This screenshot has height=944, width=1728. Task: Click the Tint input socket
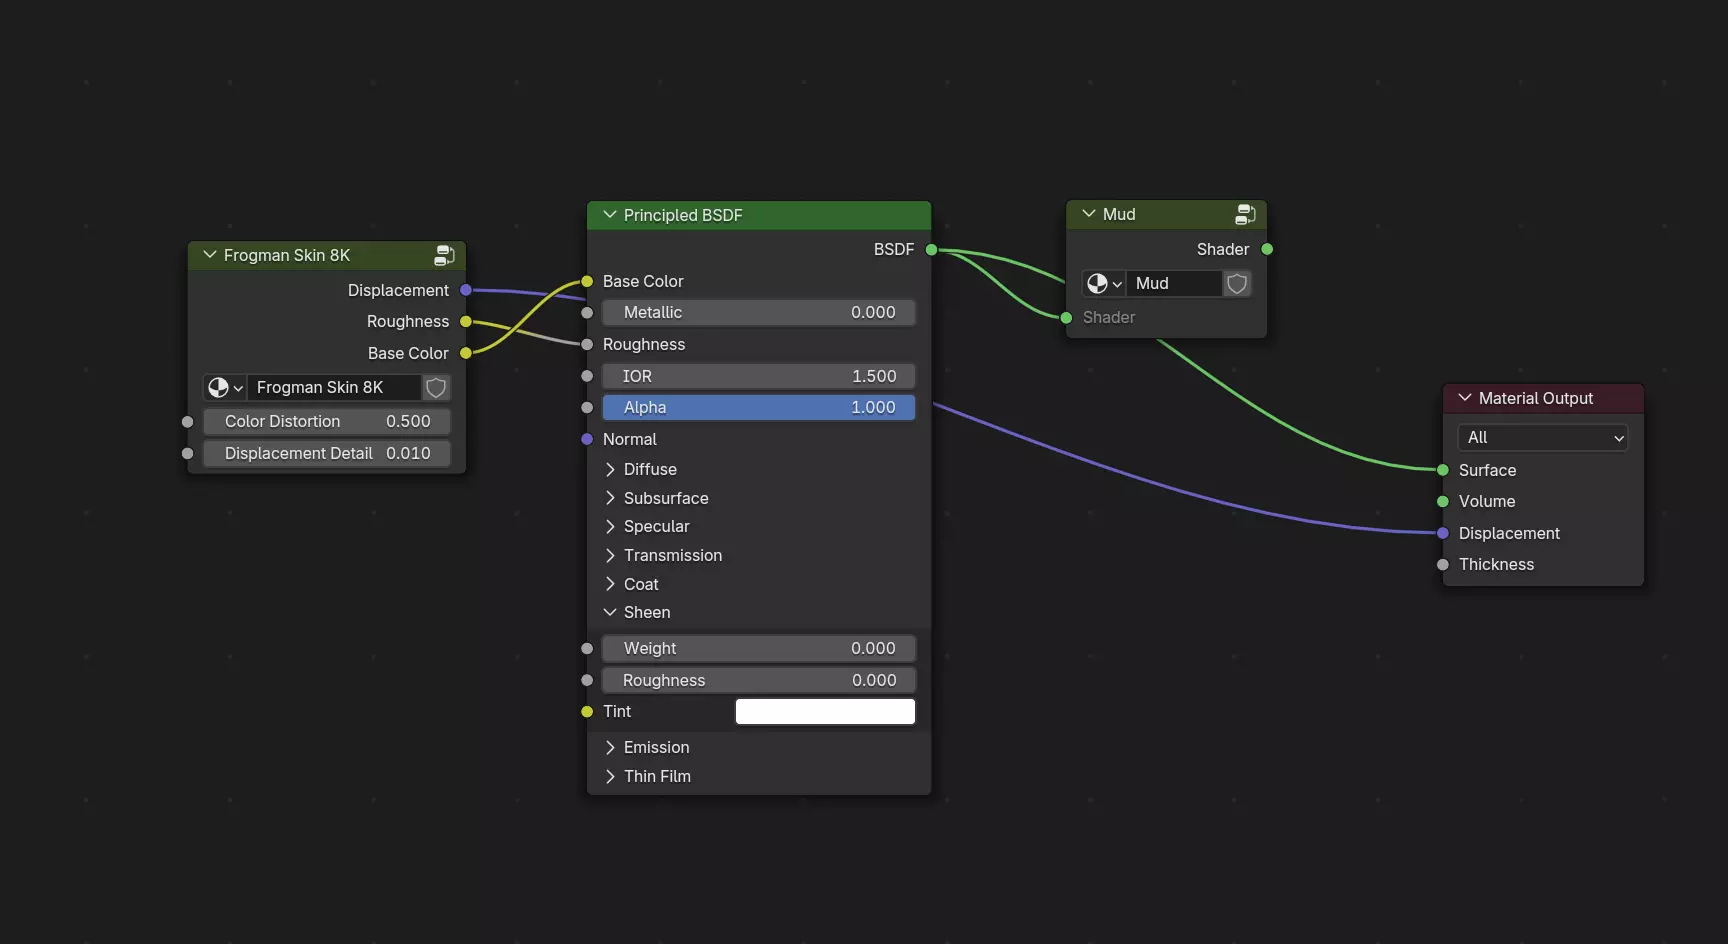point(587,712)
